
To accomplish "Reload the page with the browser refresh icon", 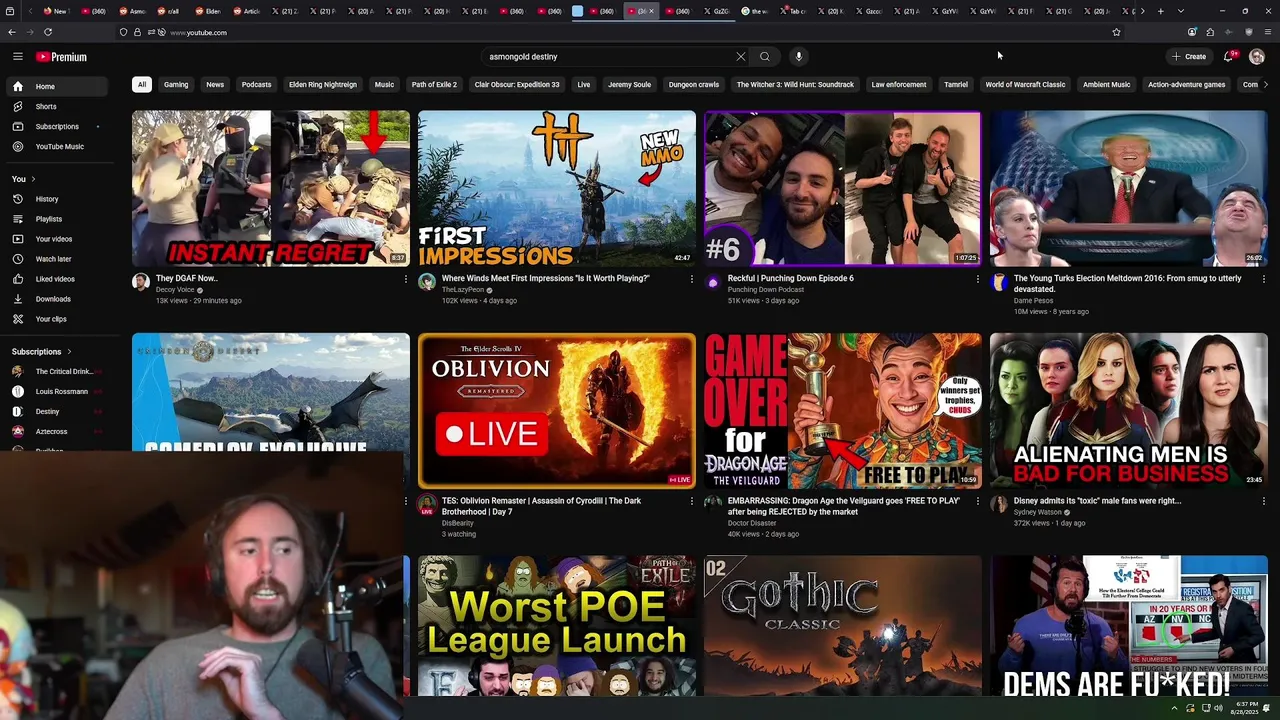I will (x=48, y=32).
